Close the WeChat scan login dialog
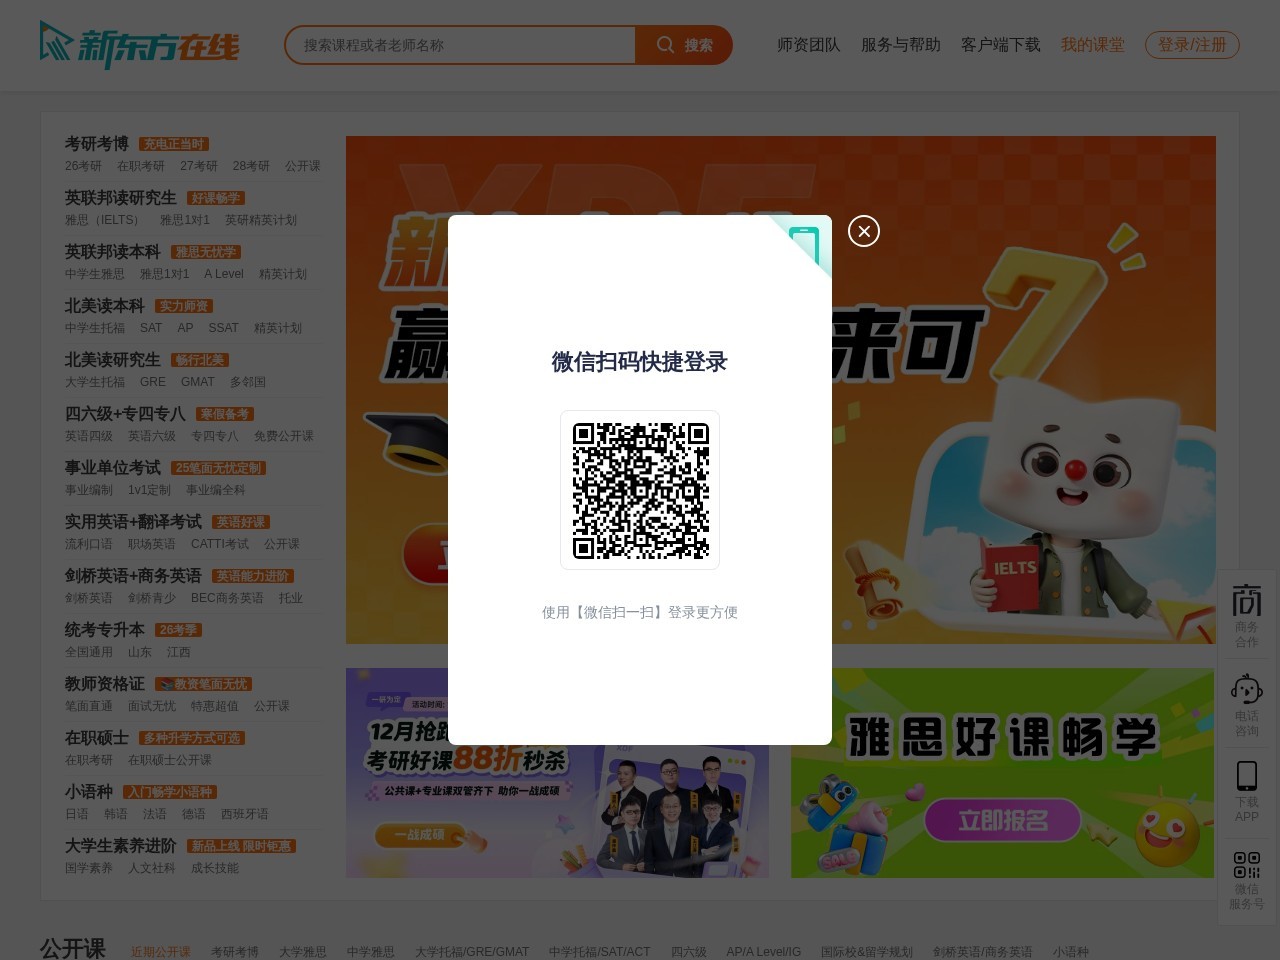 tap(864, 231)
